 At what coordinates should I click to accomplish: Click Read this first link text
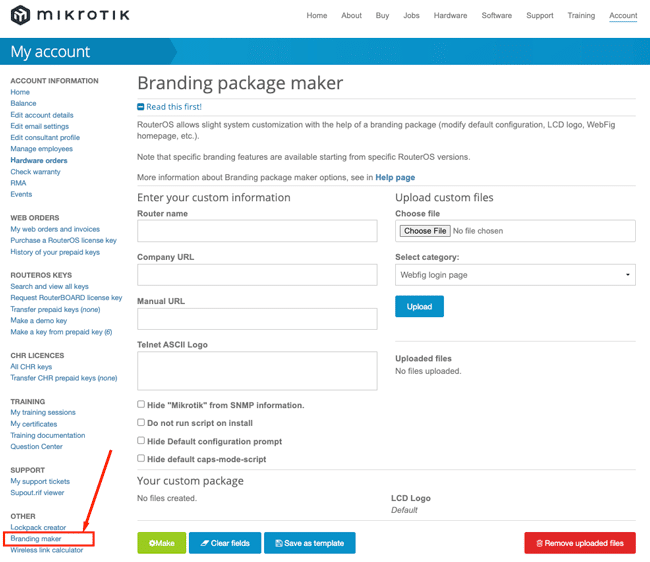click(174, 107)
